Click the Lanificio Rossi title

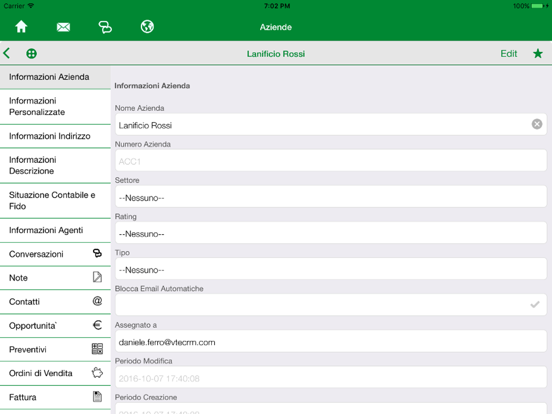[x=276, y=54]
